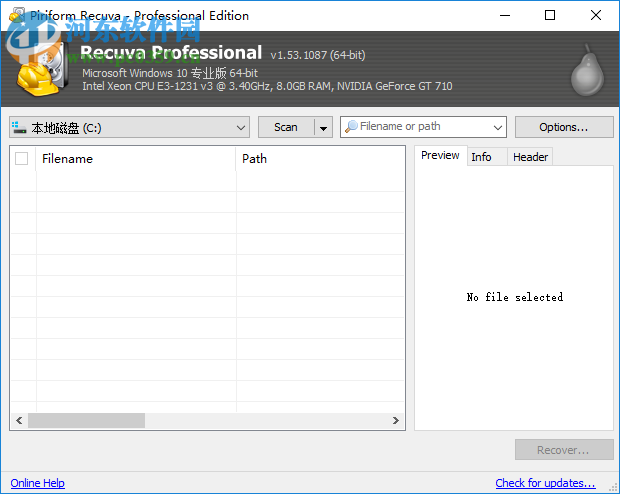The width and height of the screenshot is (620, 494).
Task: Tick the select-all checkbox in header
Action: pos(21,159)
